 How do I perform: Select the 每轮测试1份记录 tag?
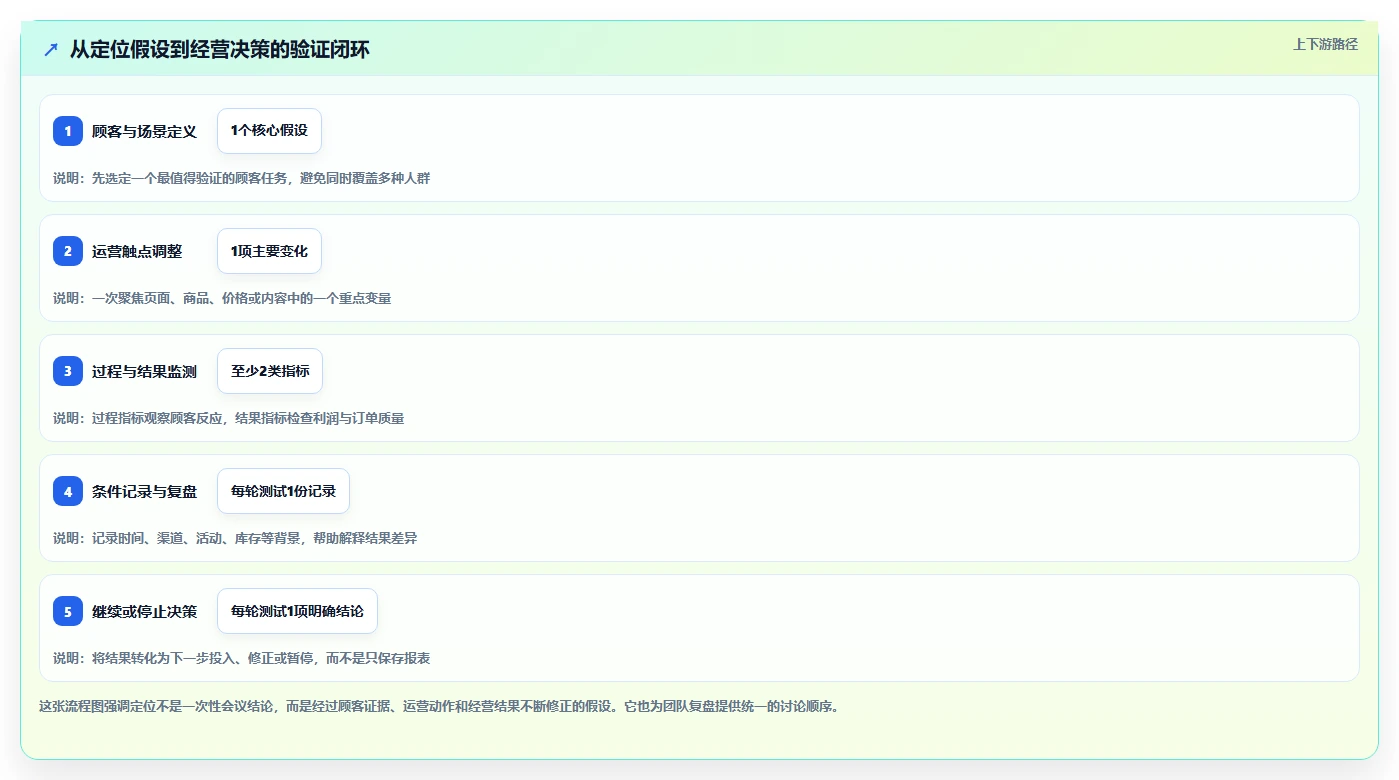(x=283, y=491)
